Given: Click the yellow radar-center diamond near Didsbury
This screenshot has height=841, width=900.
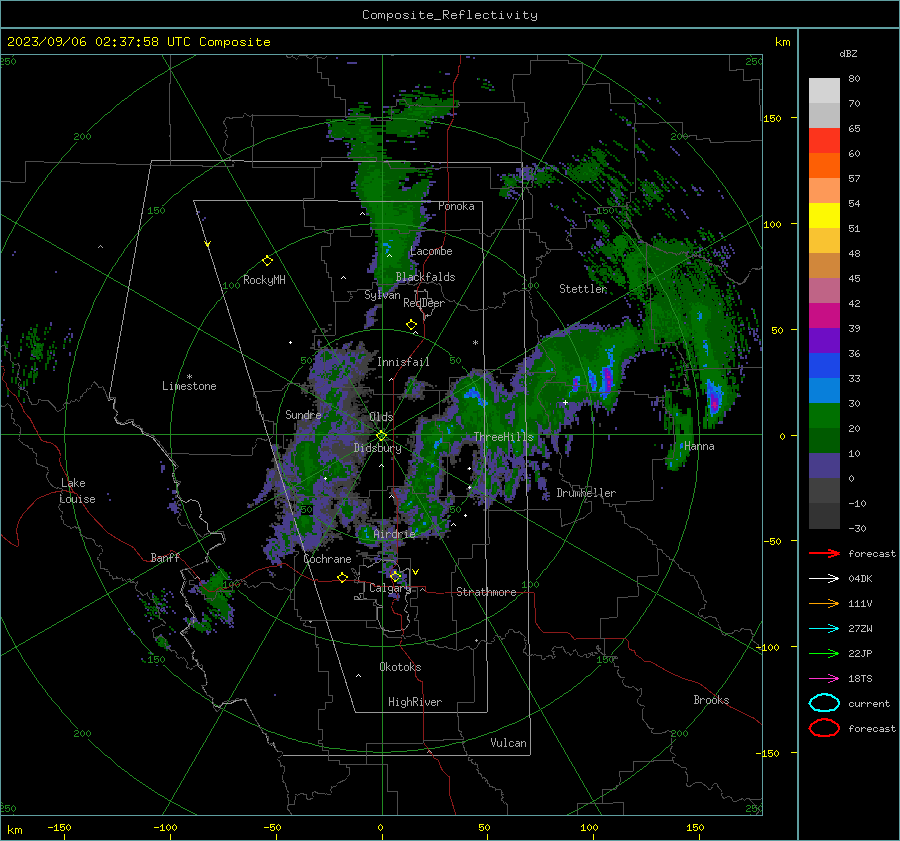Looking at the screenshot, I should click(x=381, y=436).
